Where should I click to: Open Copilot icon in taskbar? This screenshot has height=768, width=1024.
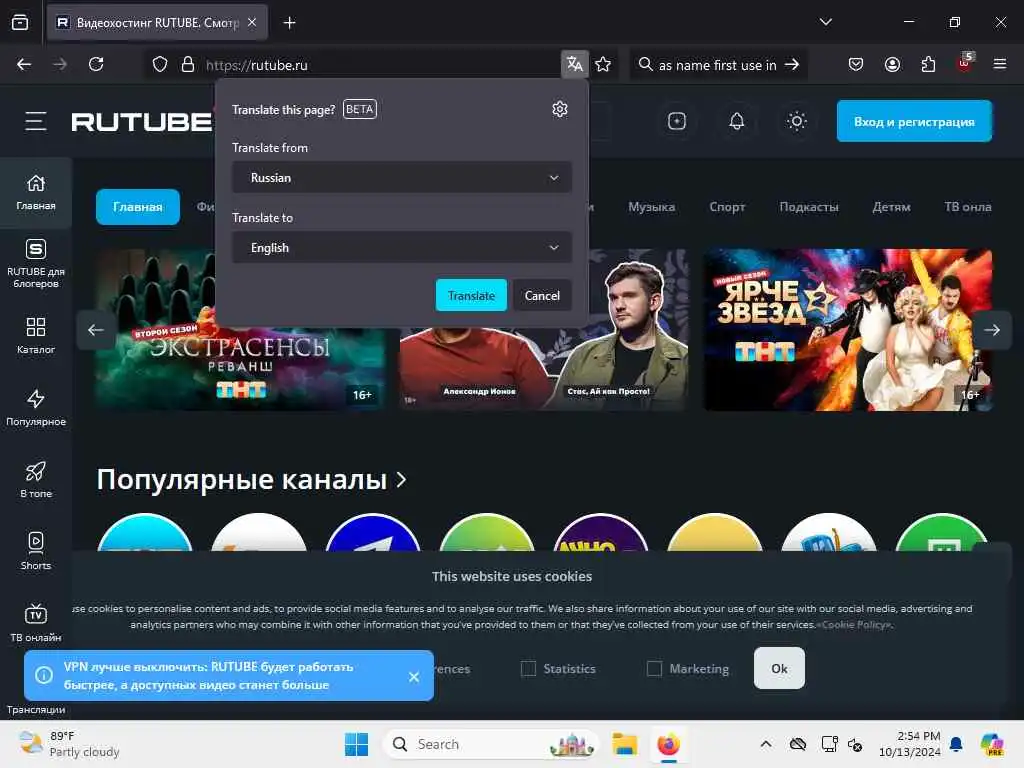click(992, 744)
